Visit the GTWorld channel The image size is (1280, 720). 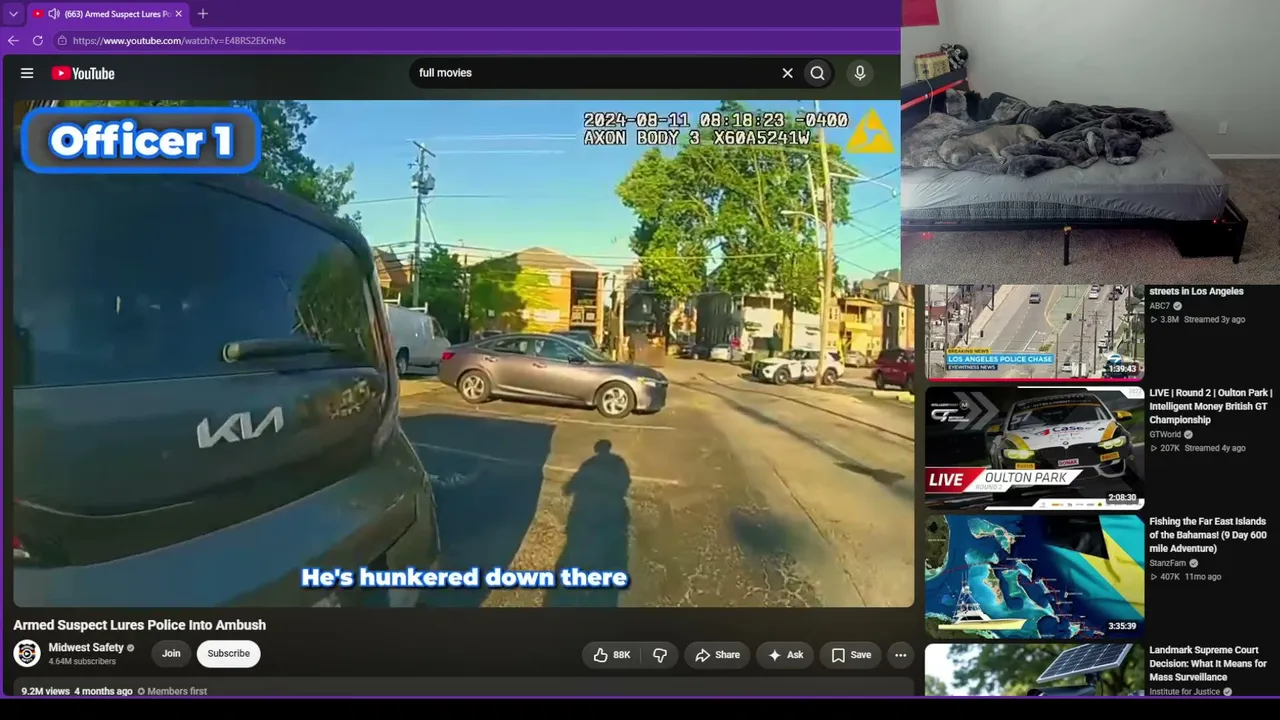click(1165, 435)
